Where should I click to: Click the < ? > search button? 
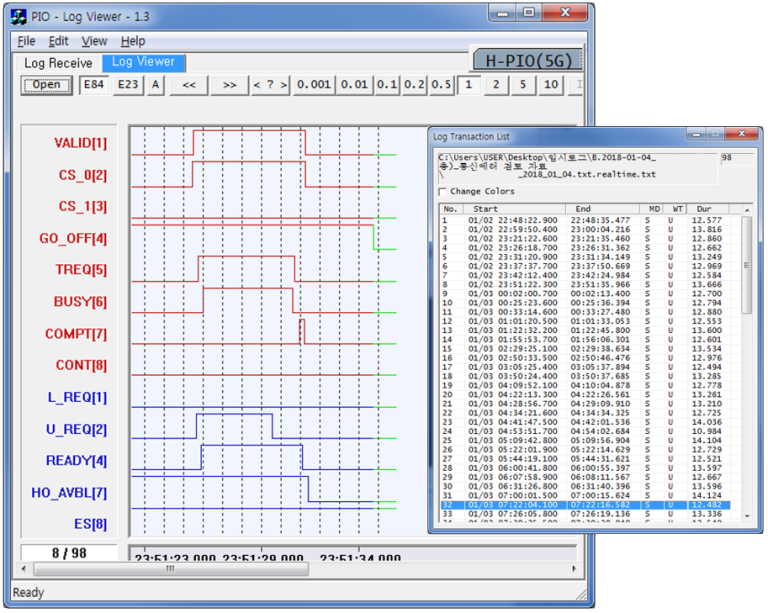pos(269,85)
